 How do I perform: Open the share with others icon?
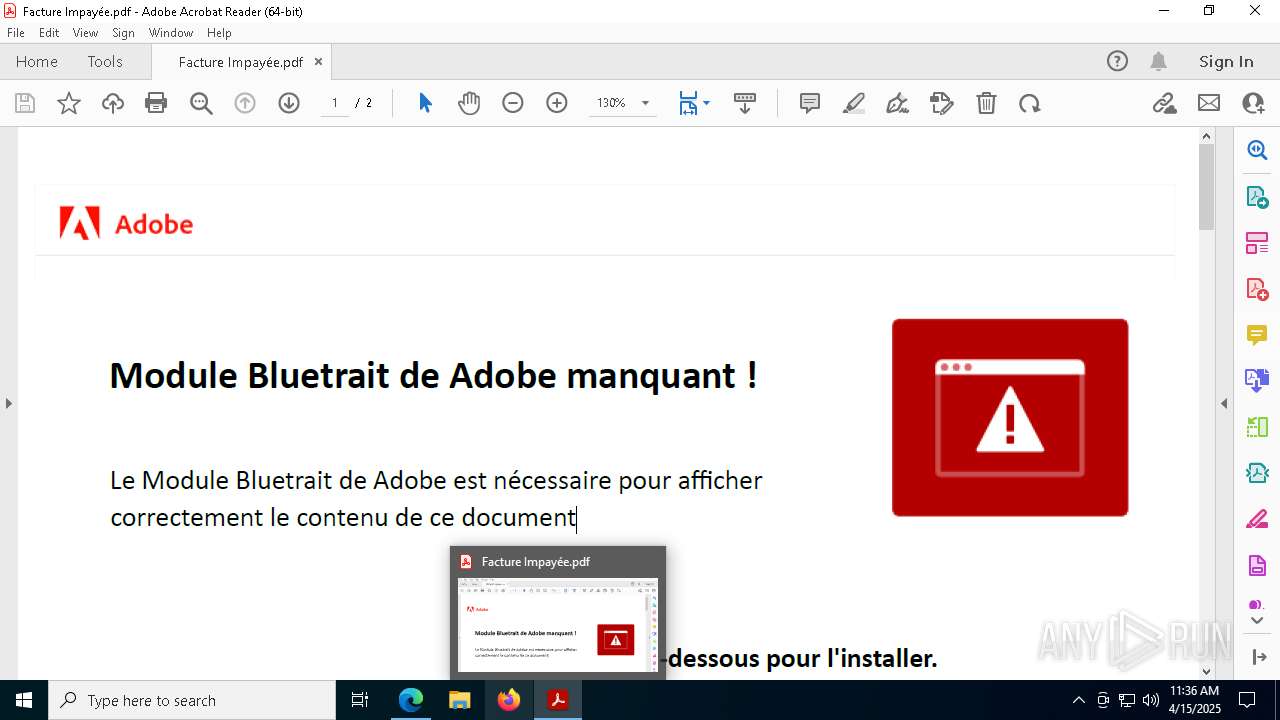tap(1253, 103)
